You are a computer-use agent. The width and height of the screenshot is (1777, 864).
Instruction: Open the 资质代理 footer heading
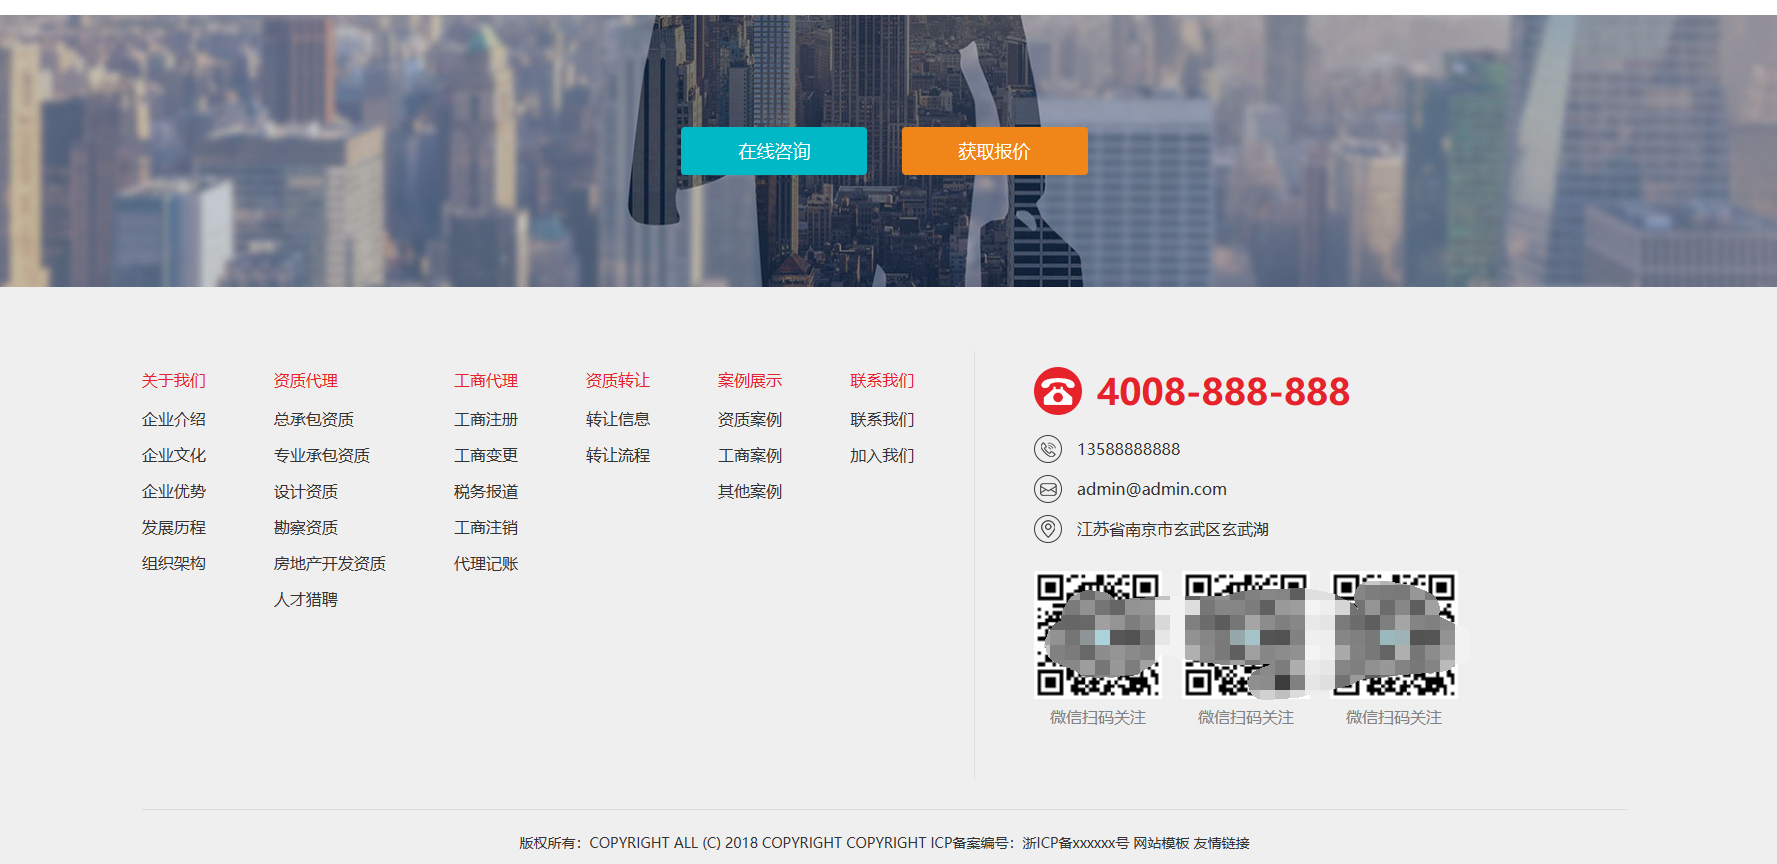click(305, 381)
